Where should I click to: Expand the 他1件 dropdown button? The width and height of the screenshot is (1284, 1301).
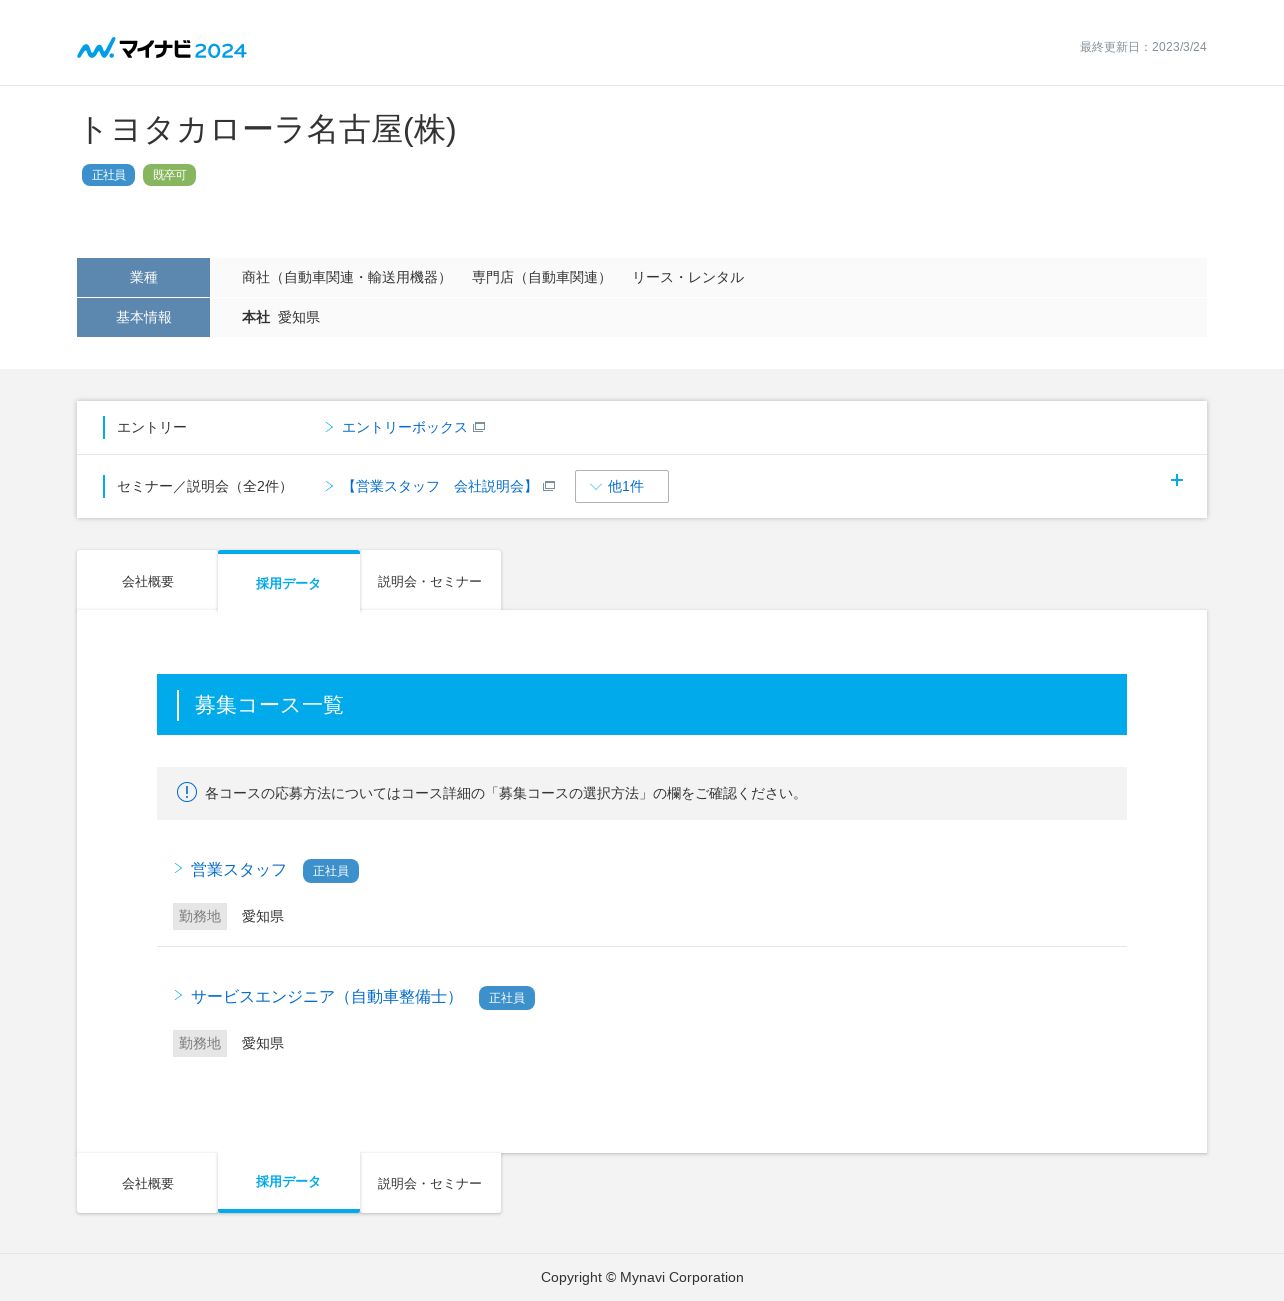coord(622,486)
